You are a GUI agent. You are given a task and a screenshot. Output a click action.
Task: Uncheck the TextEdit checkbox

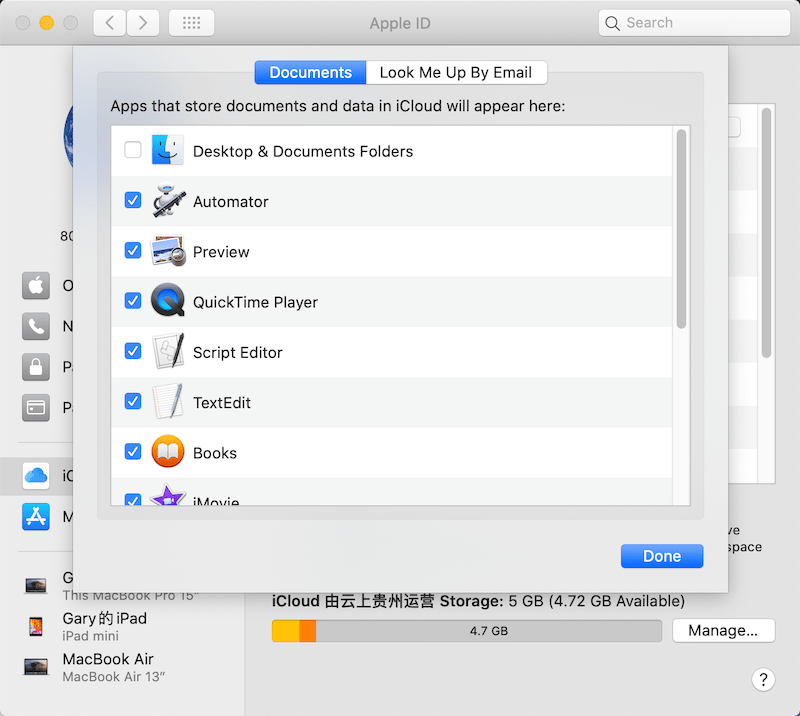click(x=133, y=401)
